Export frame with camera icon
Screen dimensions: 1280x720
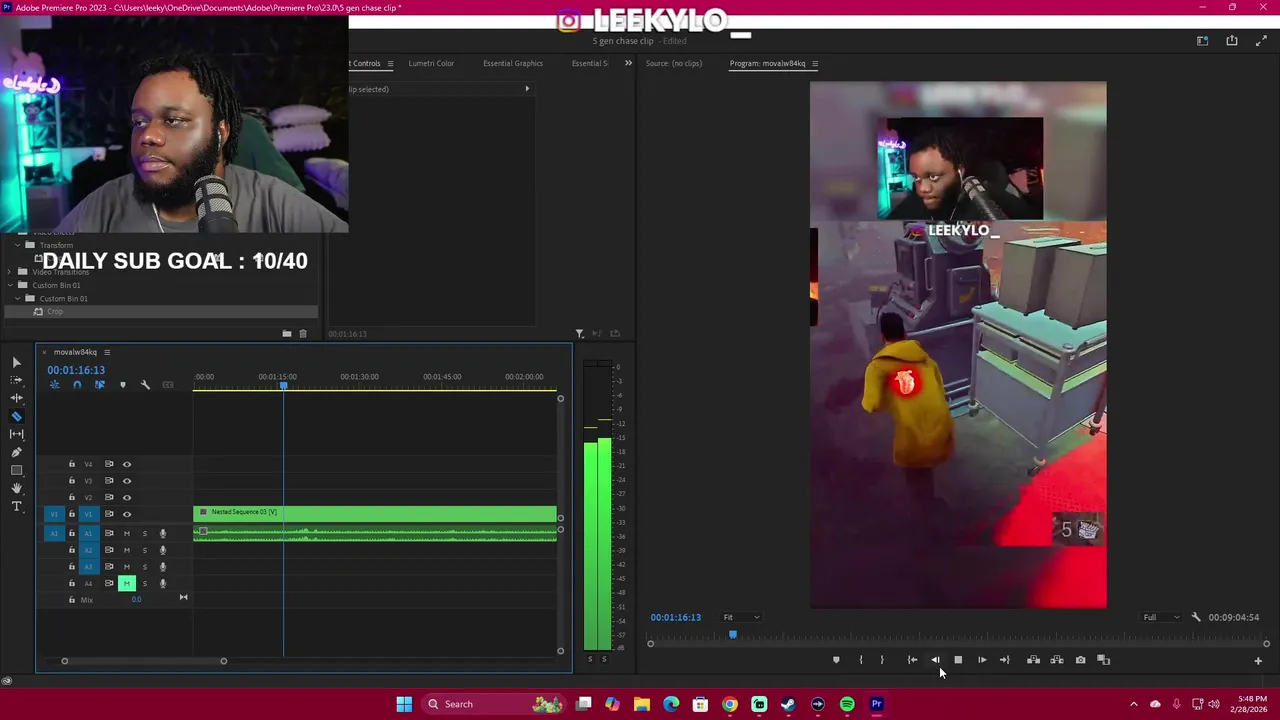click(1080, 660)
